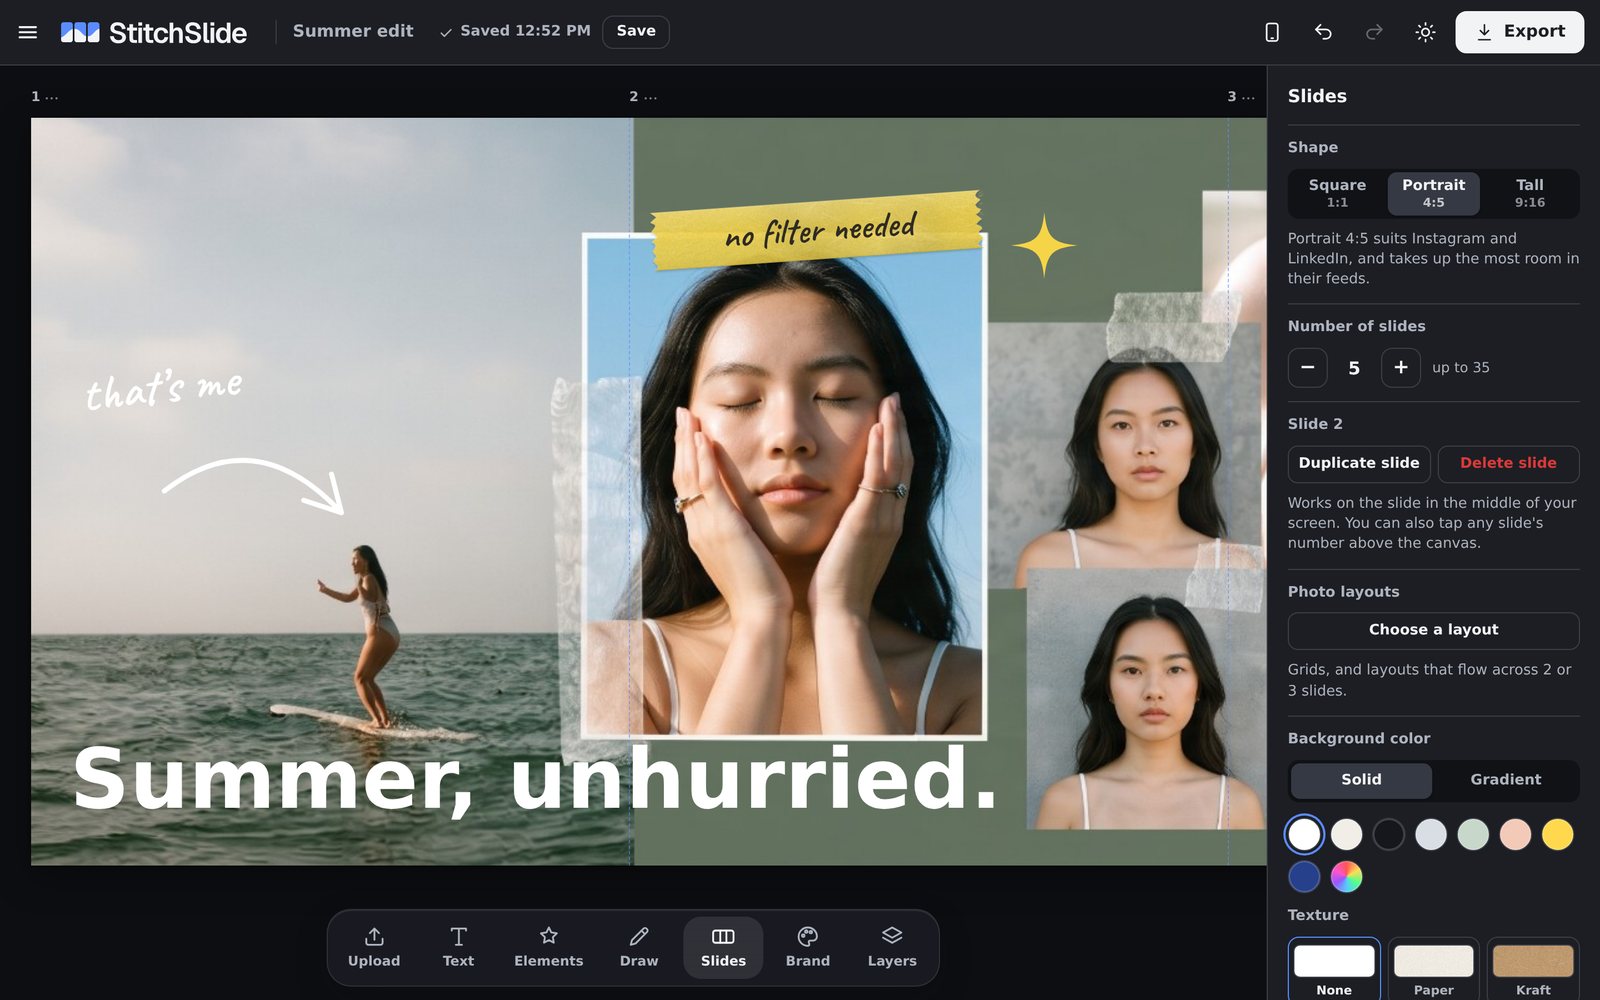Choose the Paper texture
The width and height of the screenshot is (1600, 1000).
(1433, 969)
